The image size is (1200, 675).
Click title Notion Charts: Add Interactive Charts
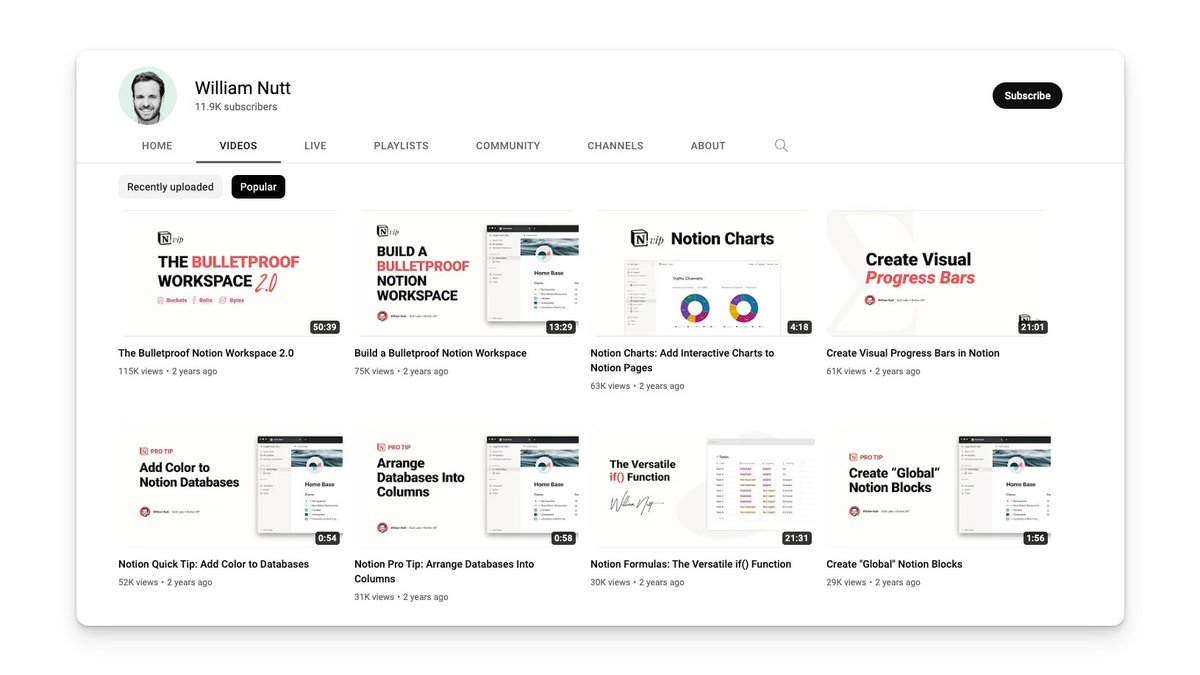682,360
